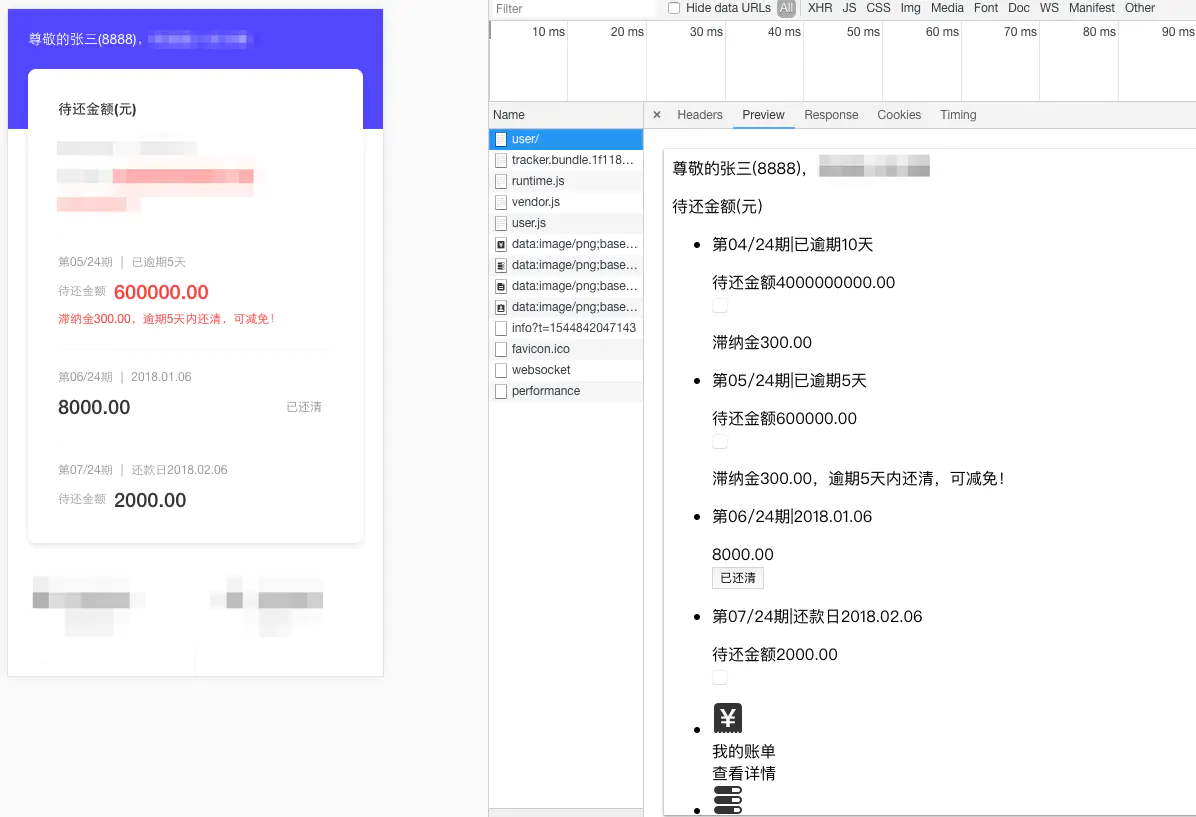This screenshot has width=1196, height=817.
Task: Click the 50 ms mark on network timeline
Action: pyautogui.click(x=863, y=31)
